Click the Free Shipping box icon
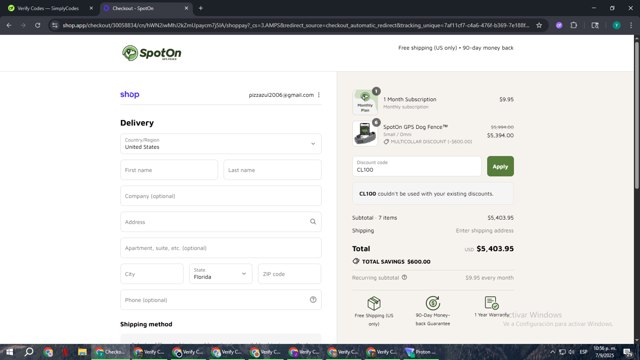Image resolution: width=640 pixels, height=360 pixels. coord(374,303)
